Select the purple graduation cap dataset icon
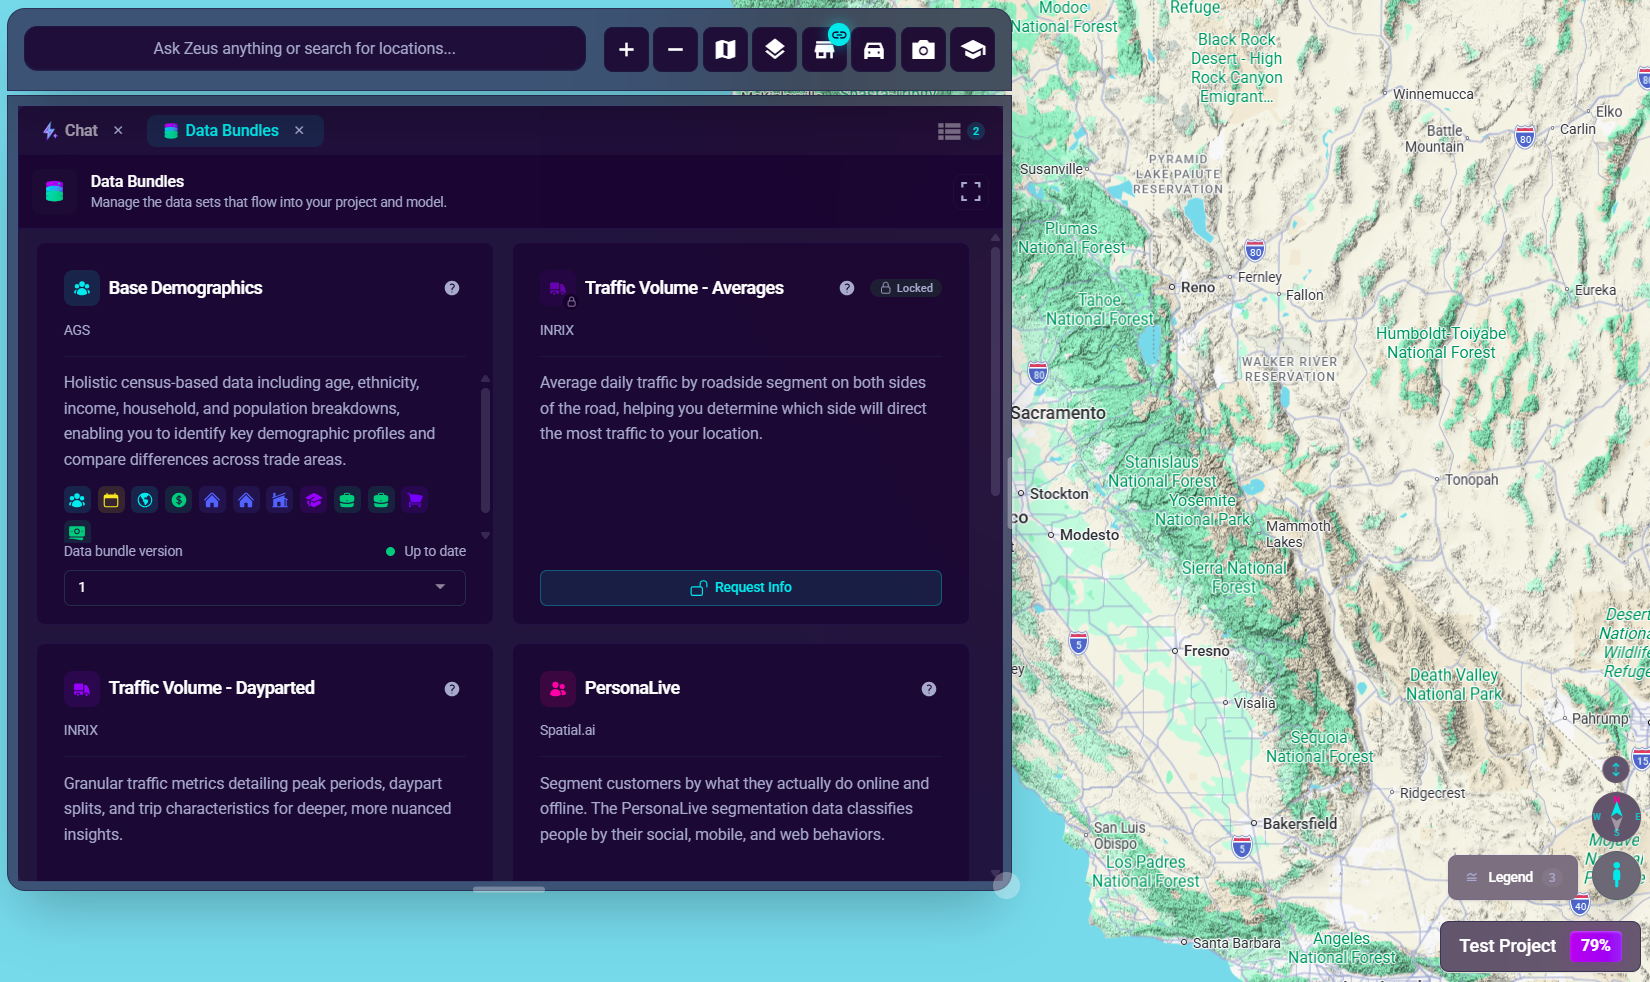1650x982 pixels. (x=314, y=500)
